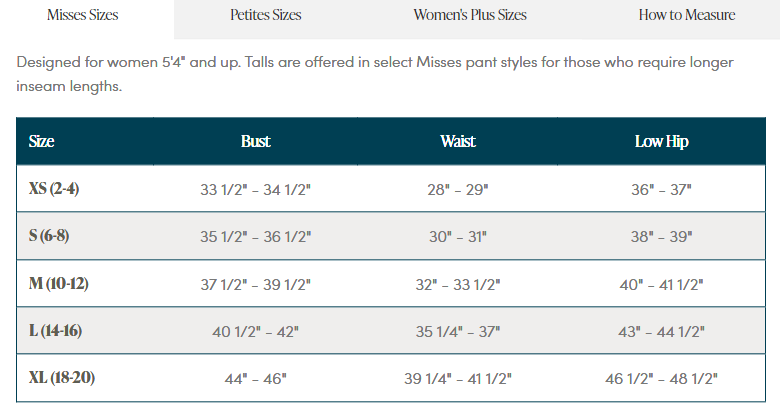Click the Low Hip column header
Screen dimensions: 780x416
pyautogui.click(x=662, y=141)
